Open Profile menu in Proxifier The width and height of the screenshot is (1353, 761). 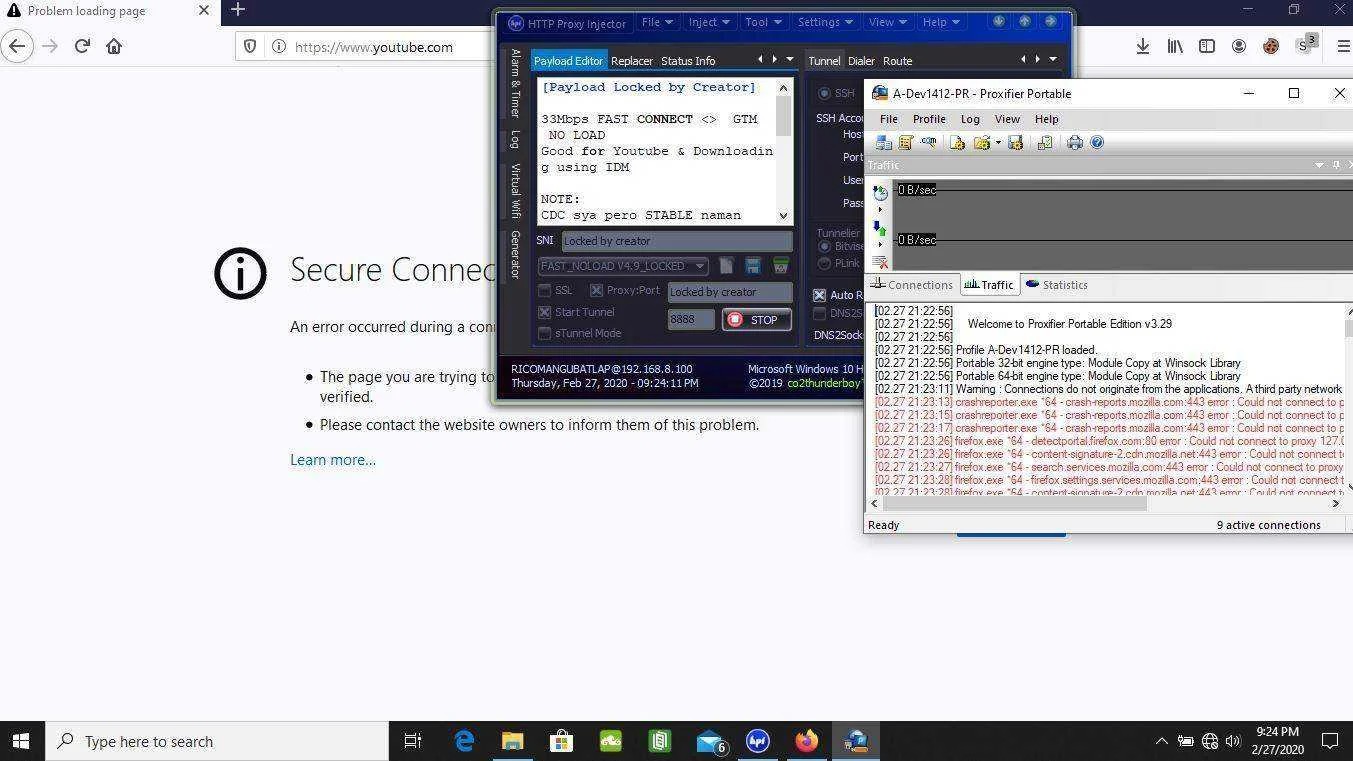pos(929,119)
